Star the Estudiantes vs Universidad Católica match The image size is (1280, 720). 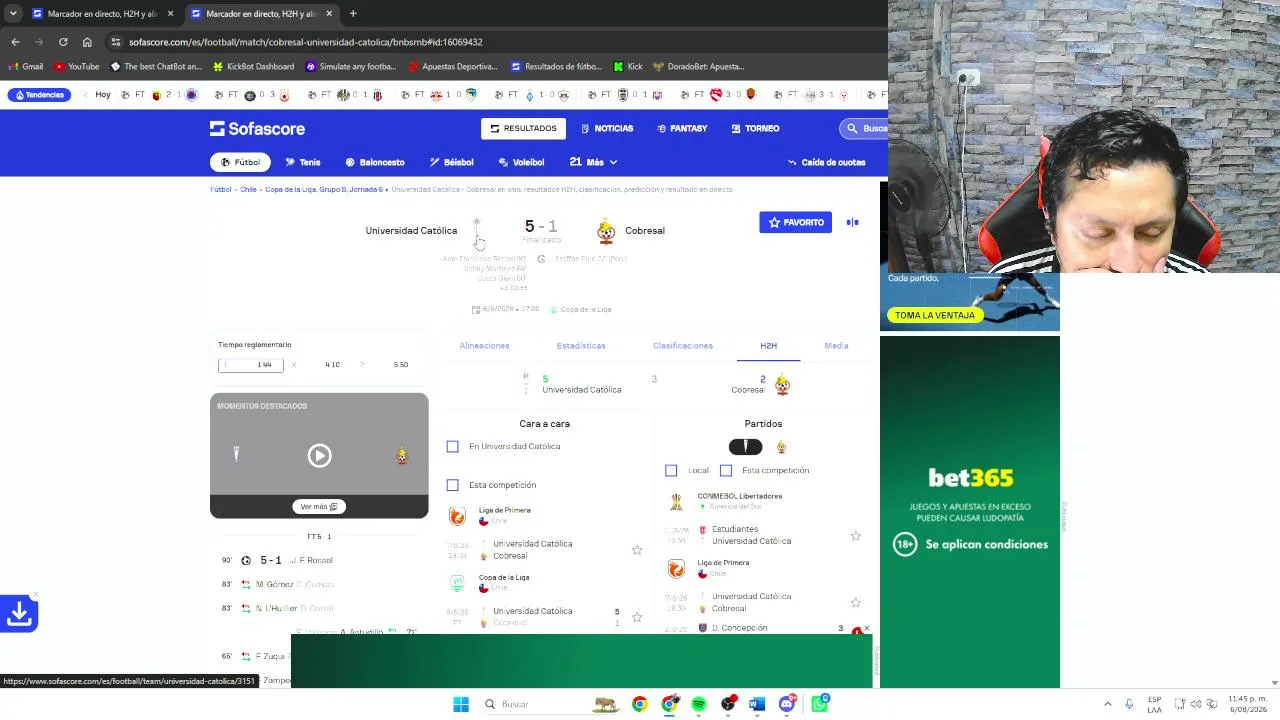pos(855,536)
